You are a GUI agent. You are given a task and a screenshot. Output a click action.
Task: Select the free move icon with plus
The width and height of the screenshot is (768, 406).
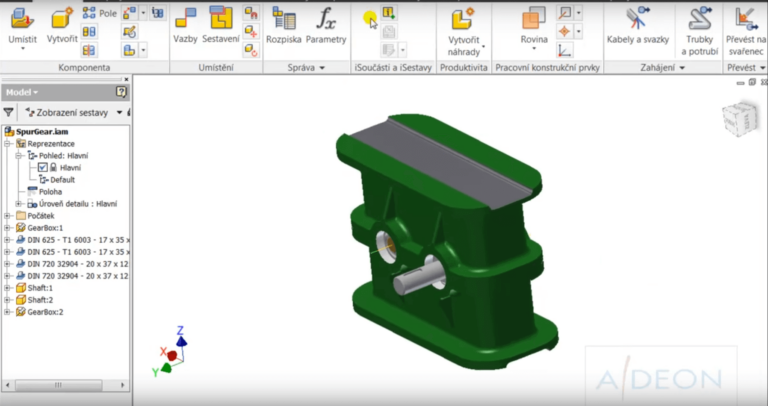251,32
